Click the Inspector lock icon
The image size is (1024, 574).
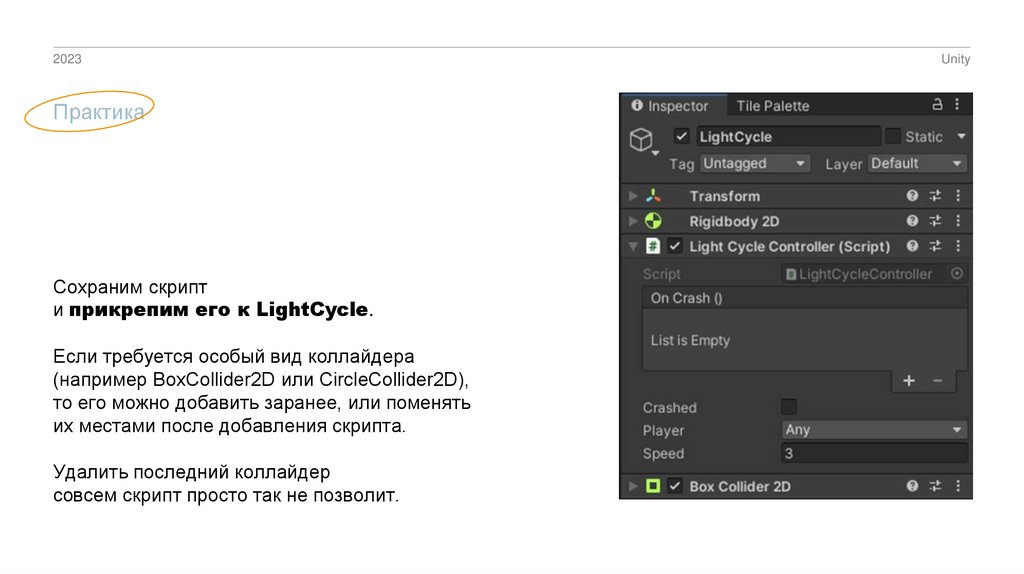937,105
